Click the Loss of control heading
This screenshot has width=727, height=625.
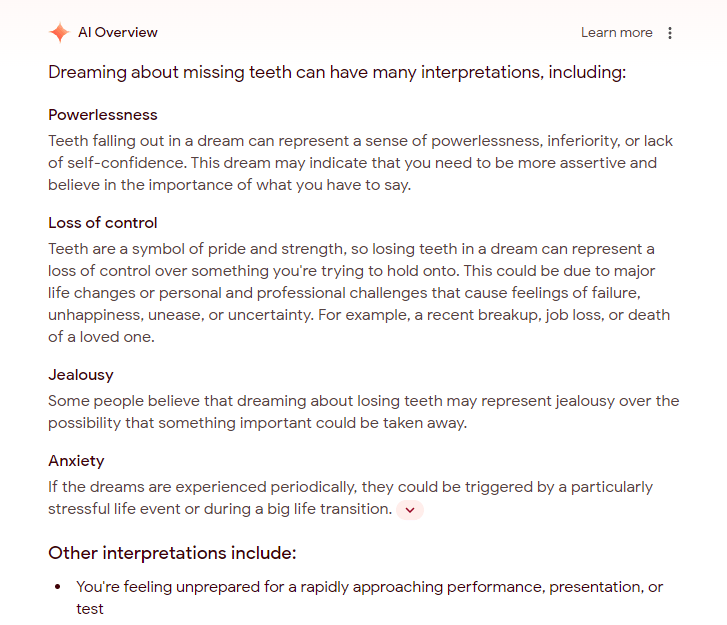[103, 223]
